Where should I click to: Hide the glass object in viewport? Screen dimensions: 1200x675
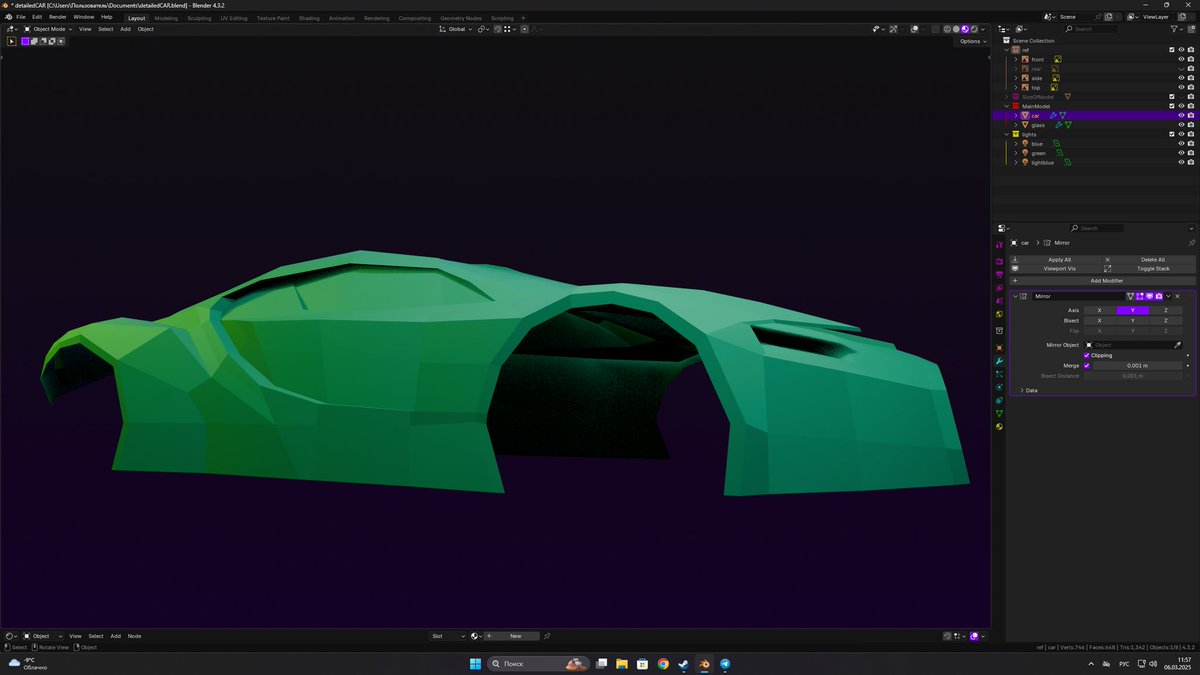pos(1181,125)
